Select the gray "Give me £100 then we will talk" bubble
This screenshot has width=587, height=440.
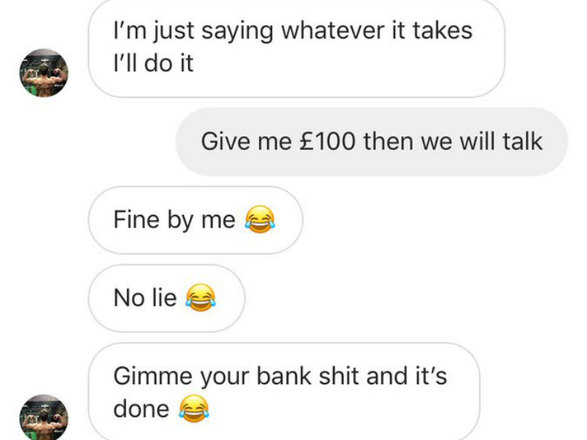(x=372, y=142)
